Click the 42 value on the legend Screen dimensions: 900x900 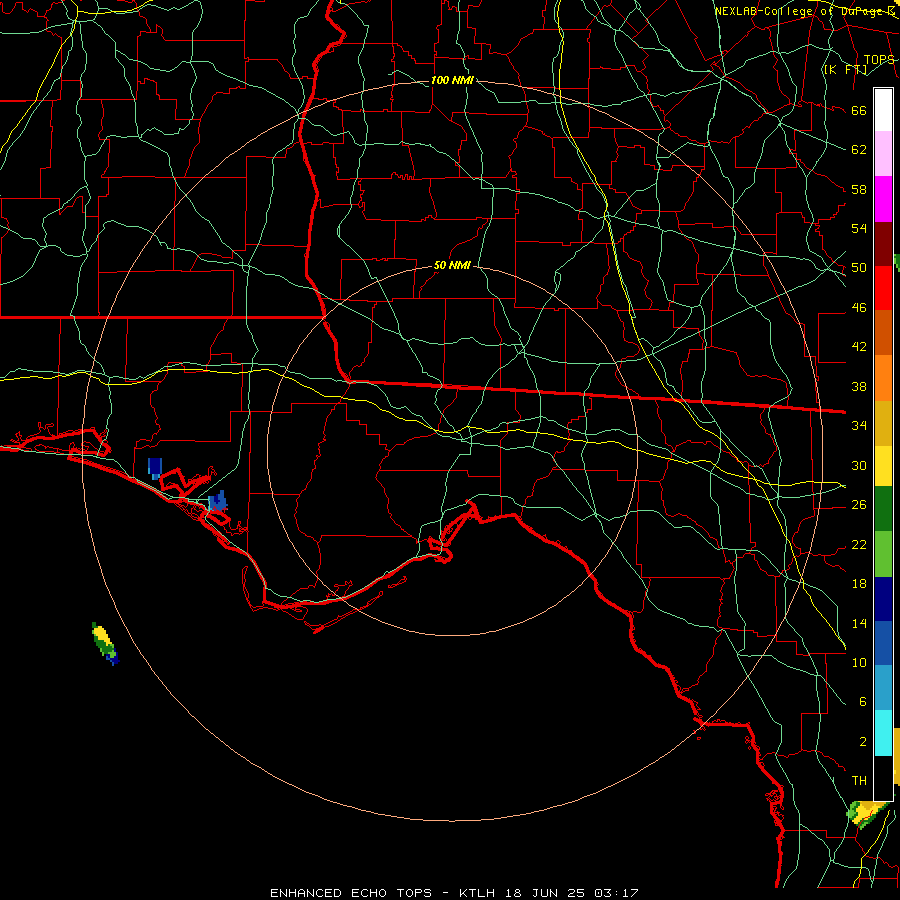tap(859, 347)
